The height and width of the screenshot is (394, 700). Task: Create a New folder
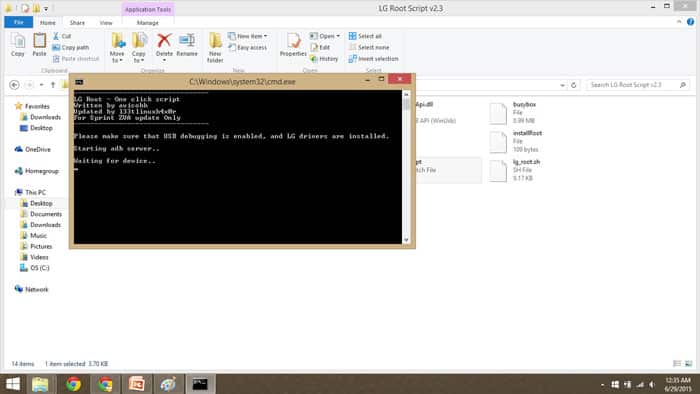tap(215, 47)
